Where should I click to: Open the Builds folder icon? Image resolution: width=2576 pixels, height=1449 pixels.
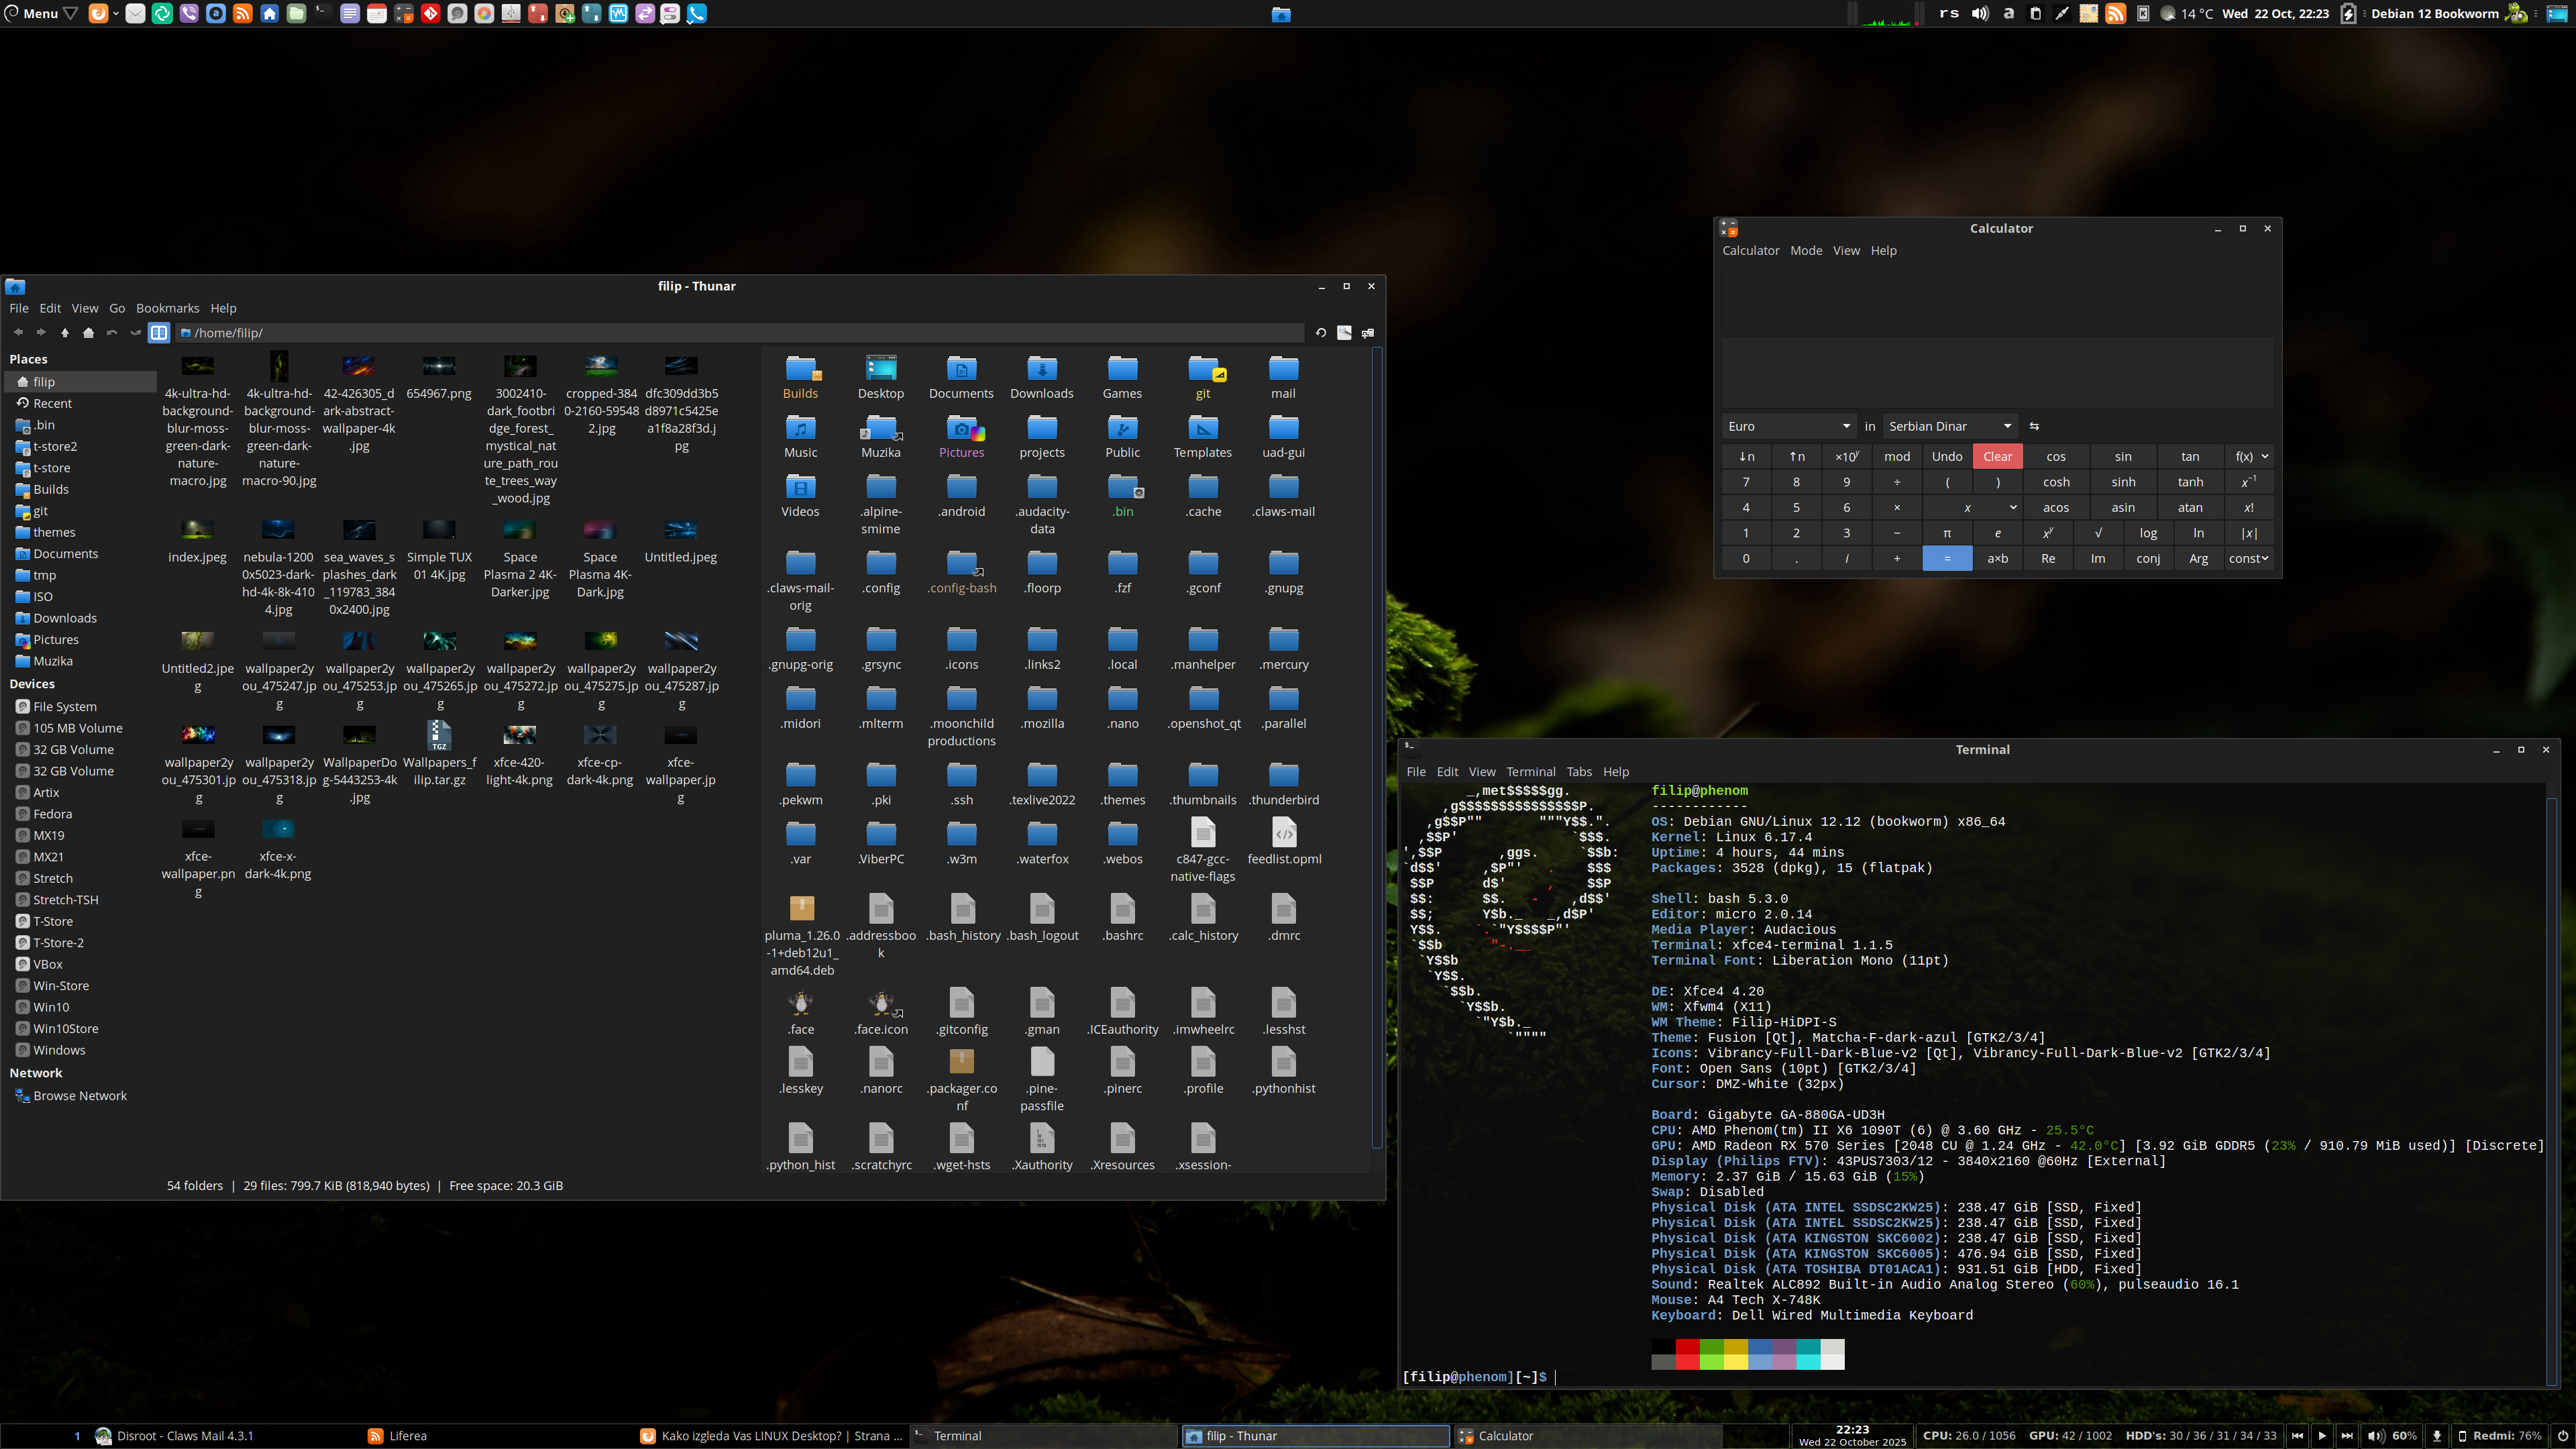coord(801,370)
